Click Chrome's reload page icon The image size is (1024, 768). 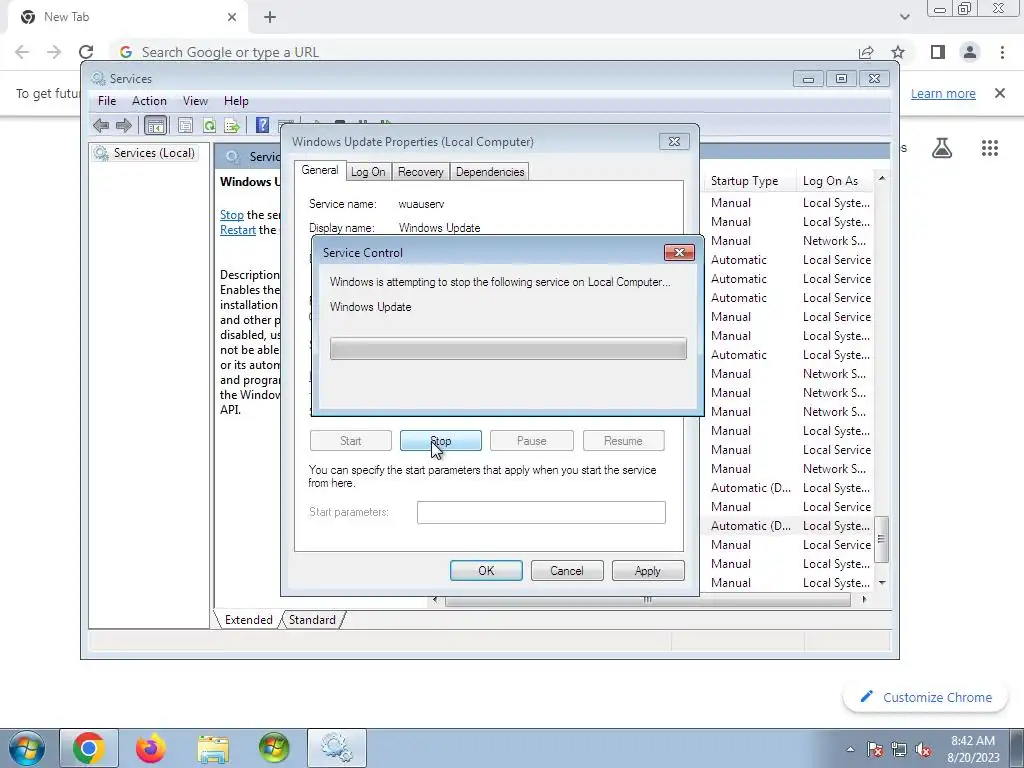pos(86,52)
